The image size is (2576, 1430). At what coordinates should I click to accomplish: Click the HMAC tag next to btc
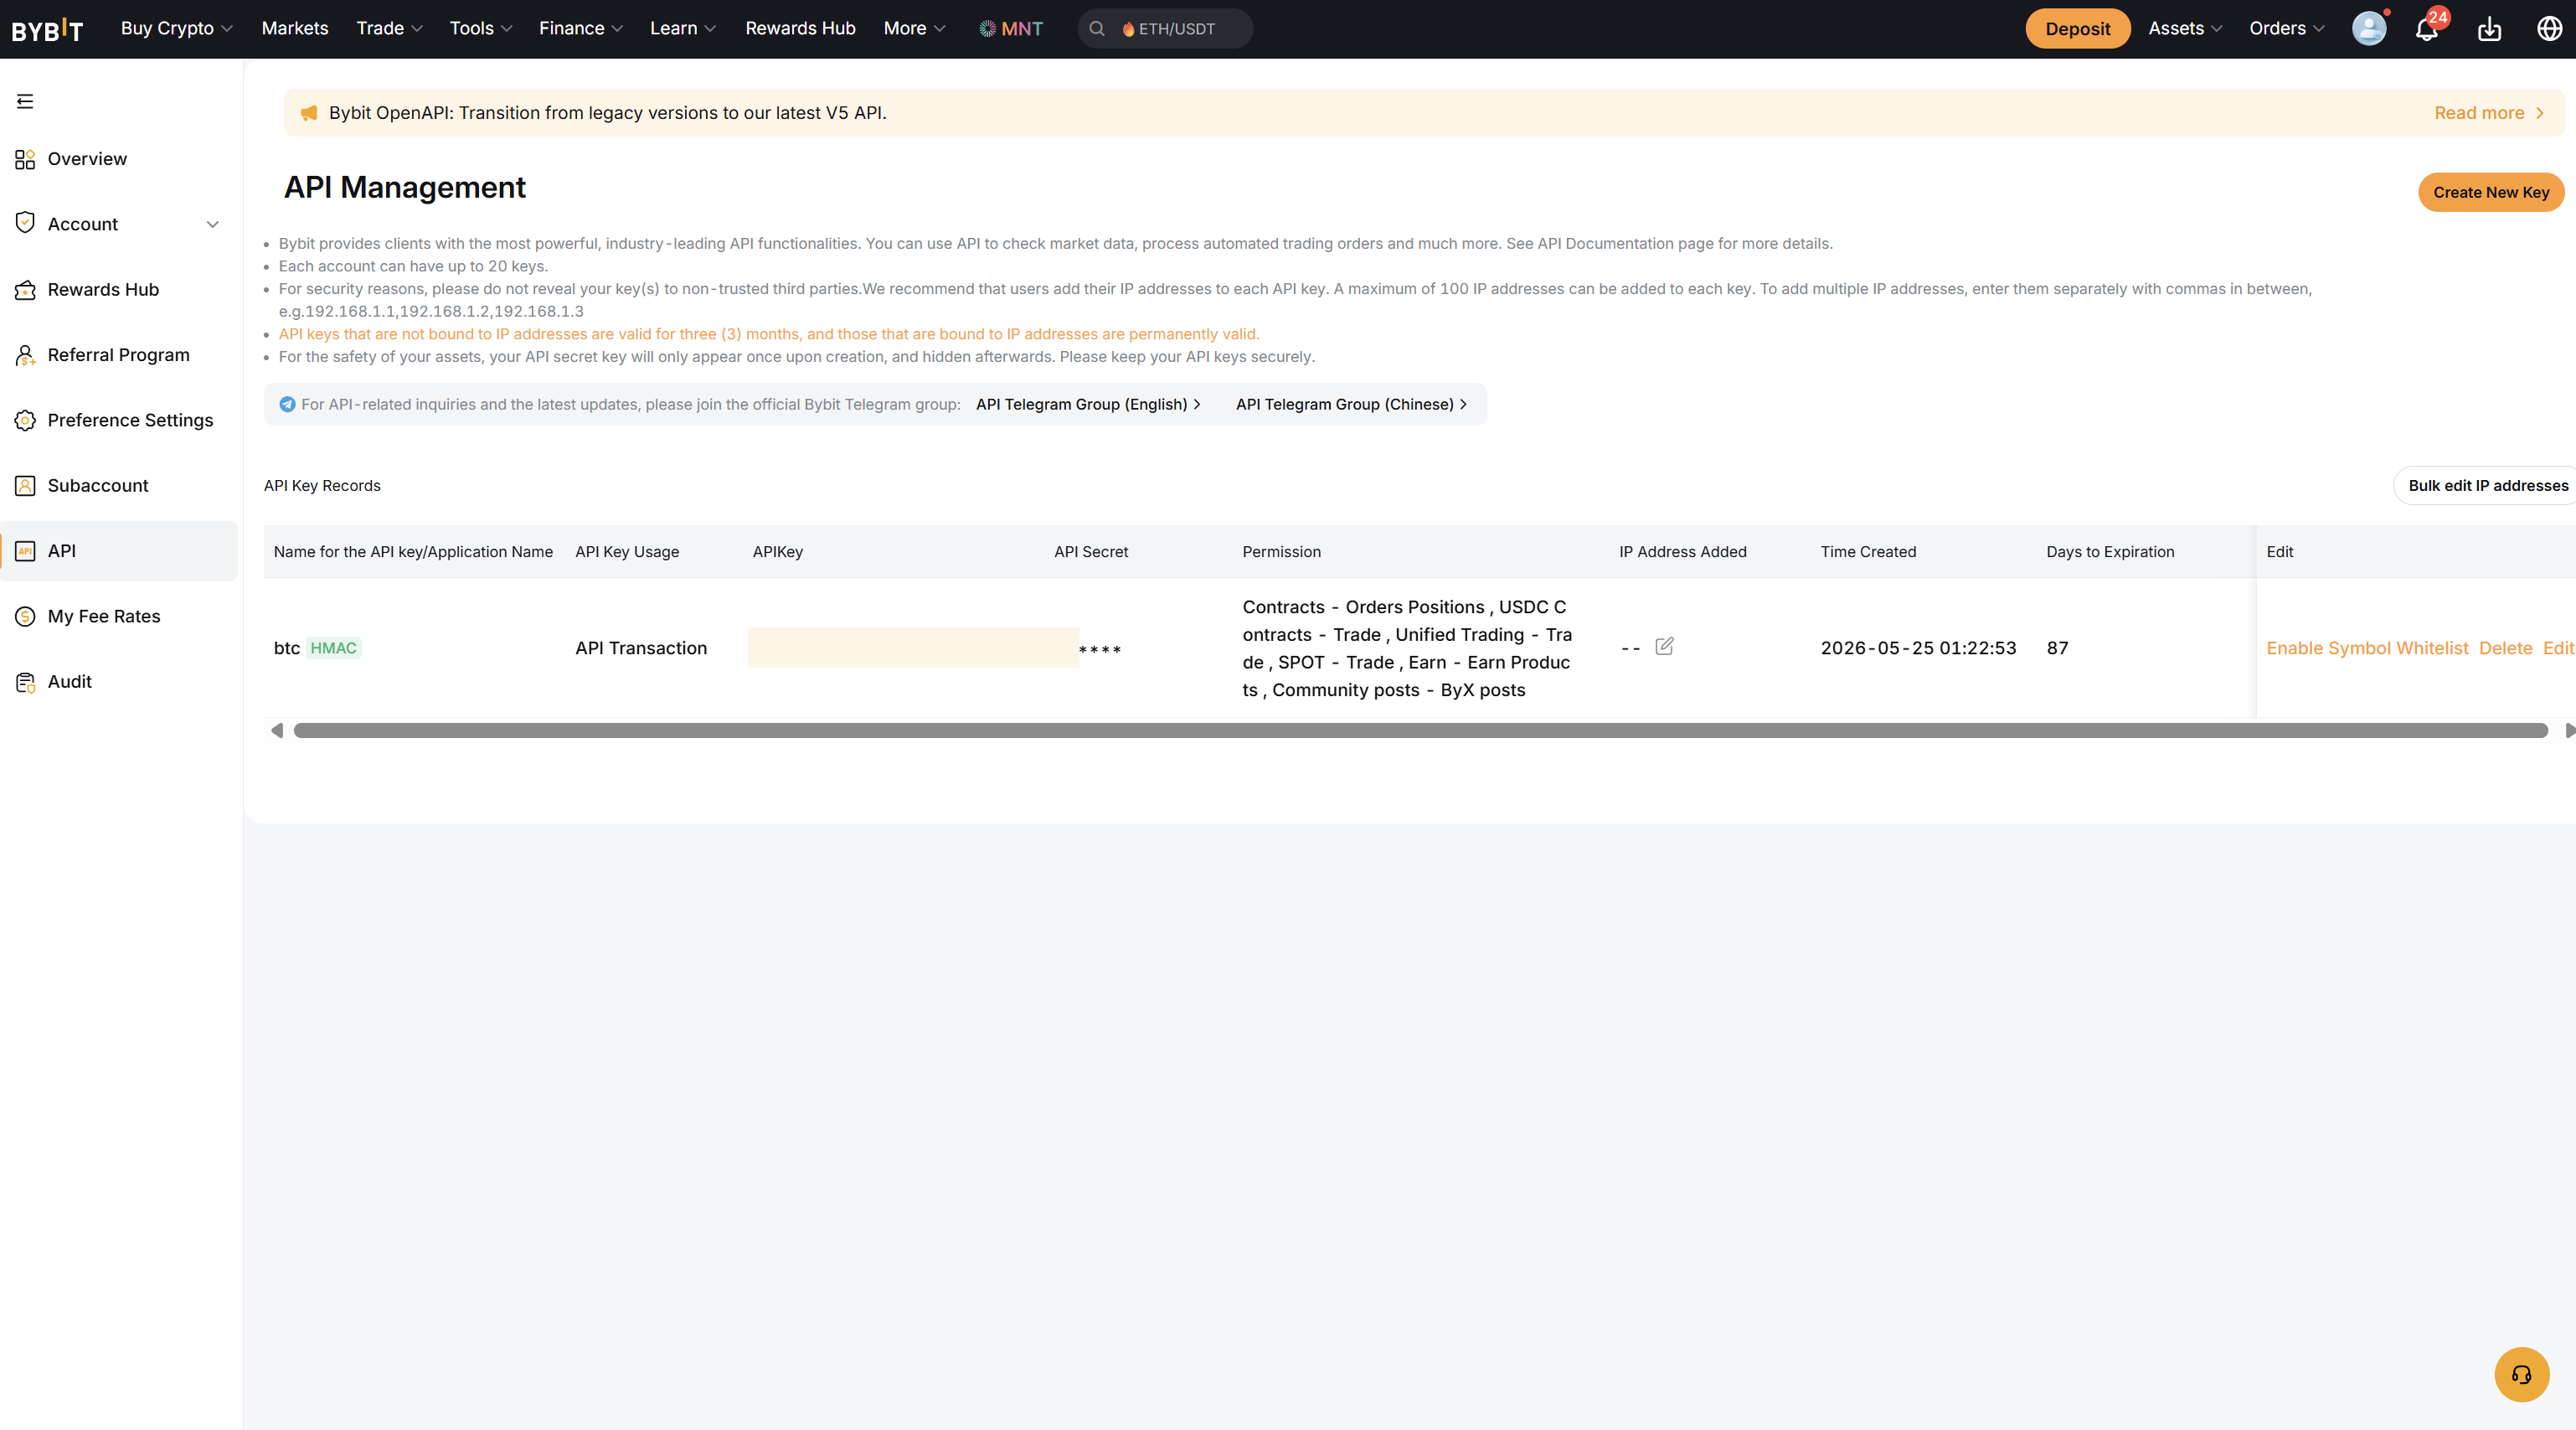(x=333, y=648)
